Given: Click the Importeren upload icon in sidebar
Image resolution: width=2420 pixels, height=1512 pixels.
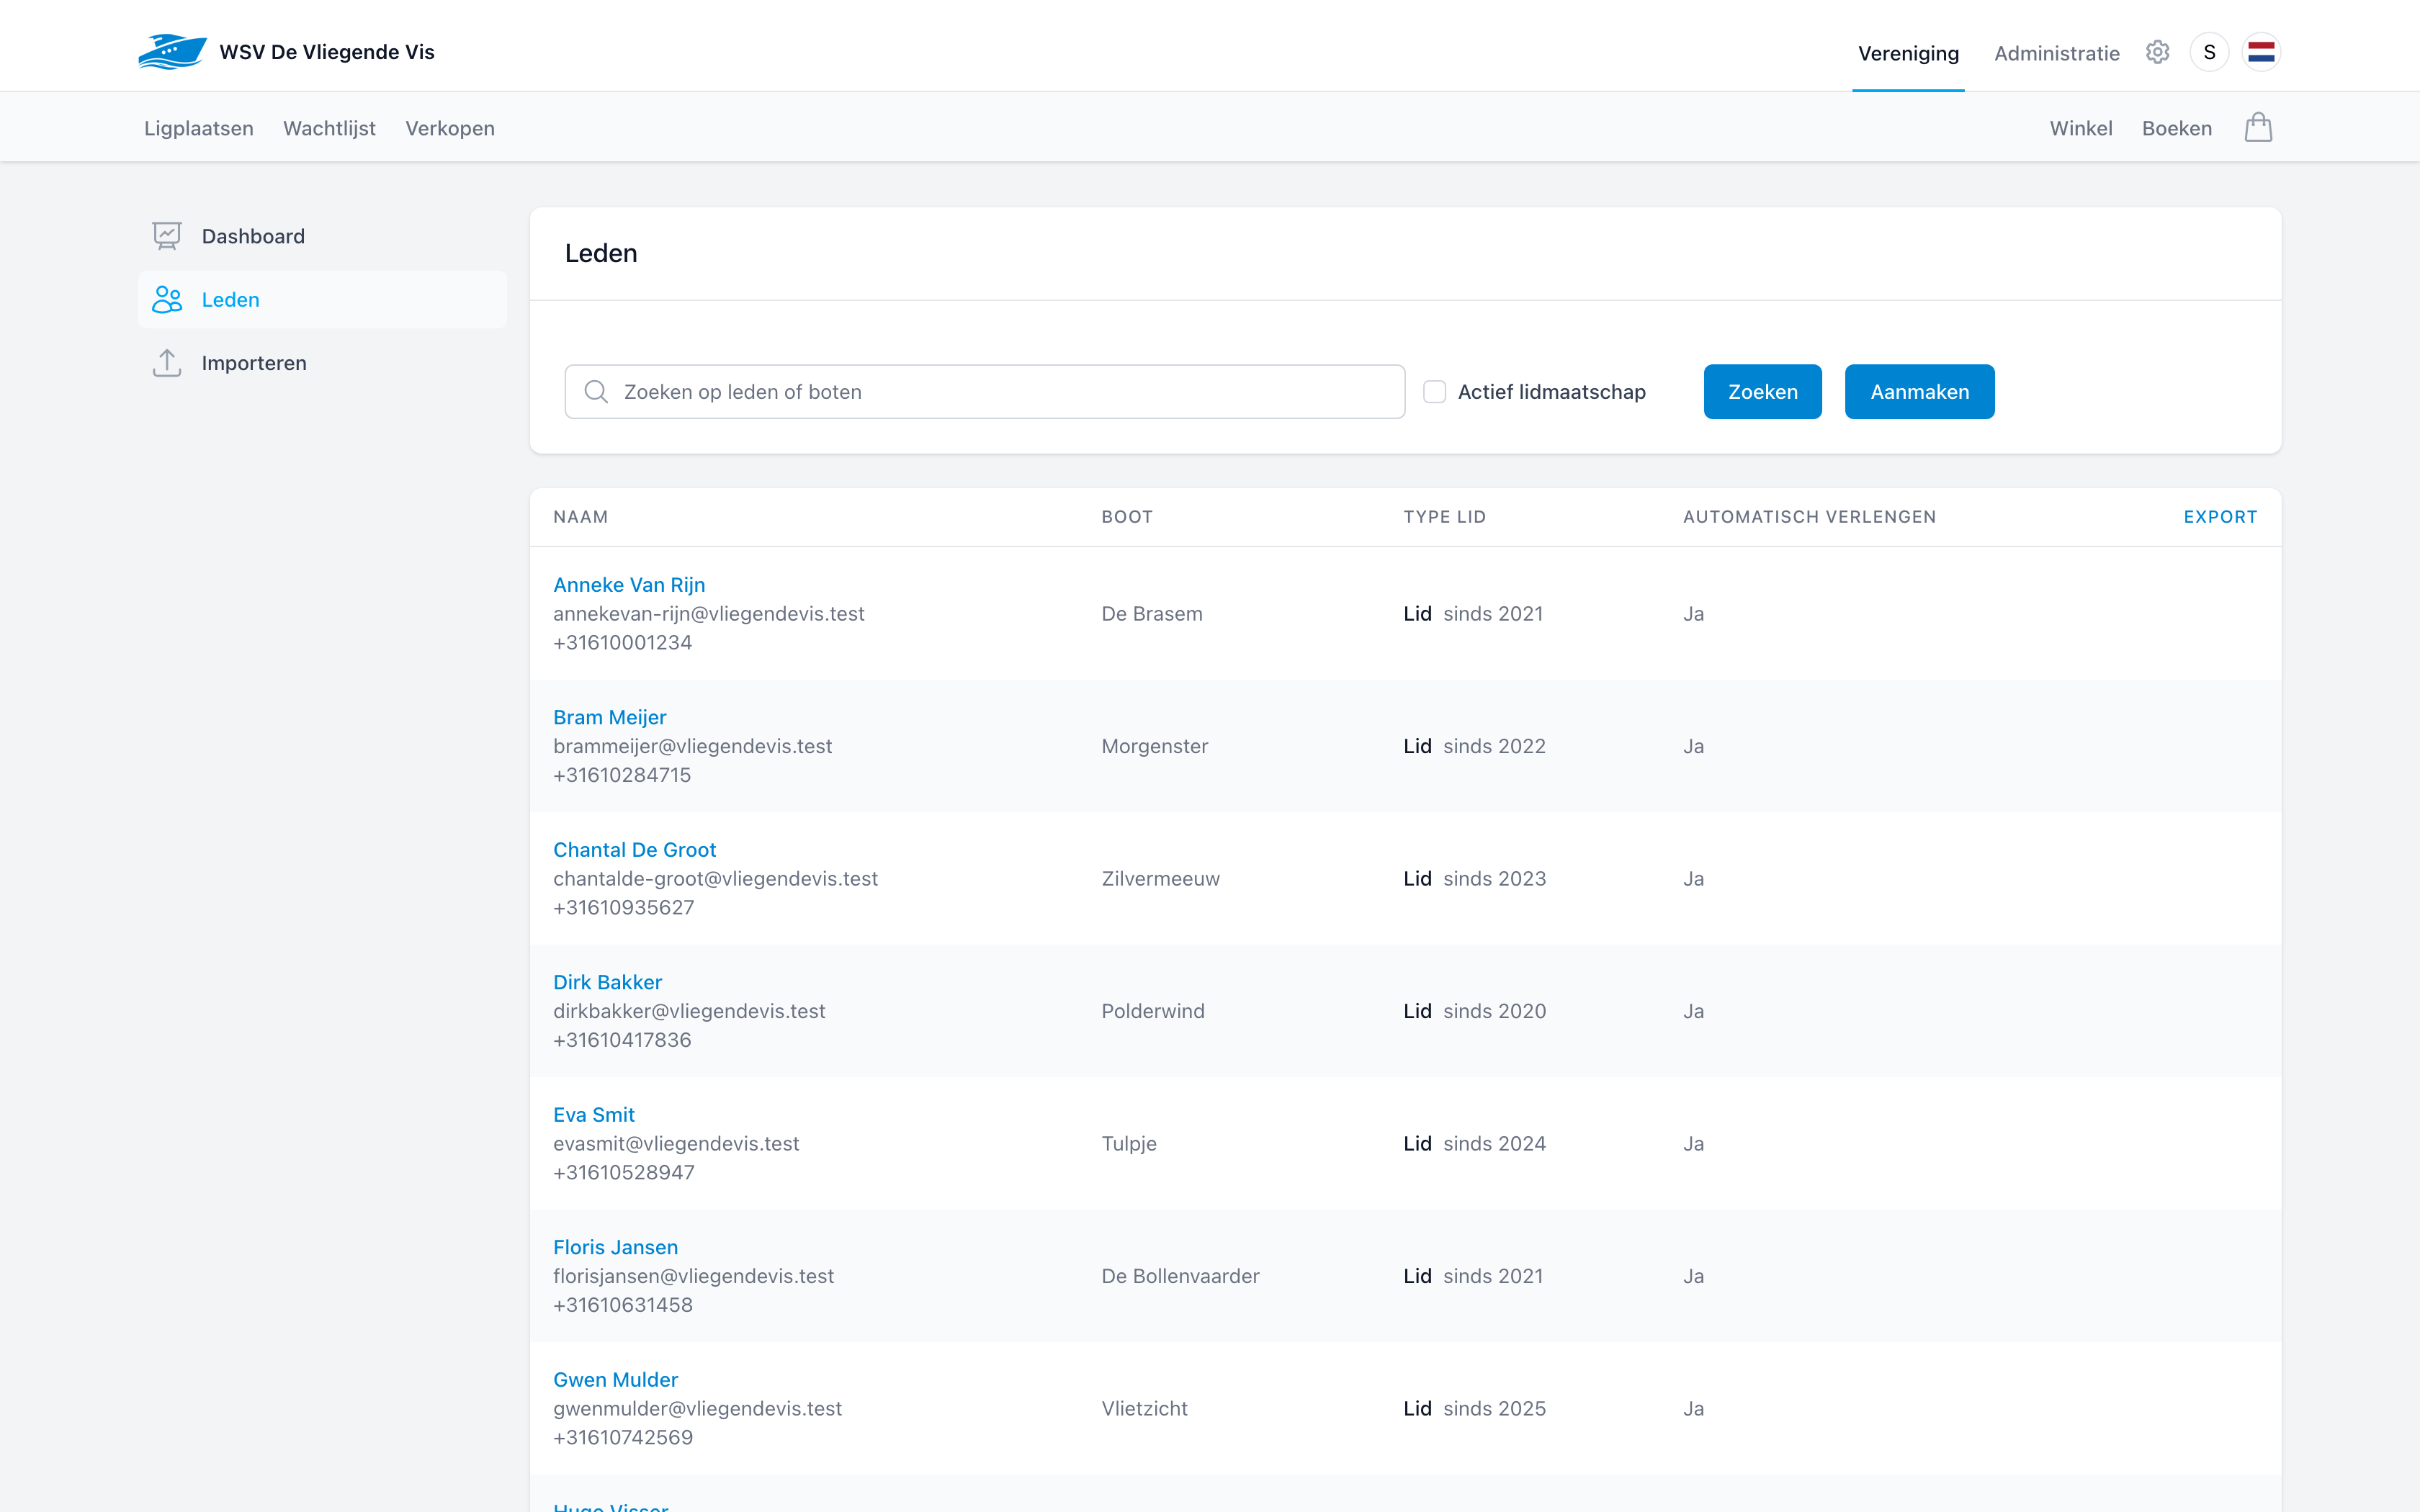Looking at the screenshot, I should [167, 363].
